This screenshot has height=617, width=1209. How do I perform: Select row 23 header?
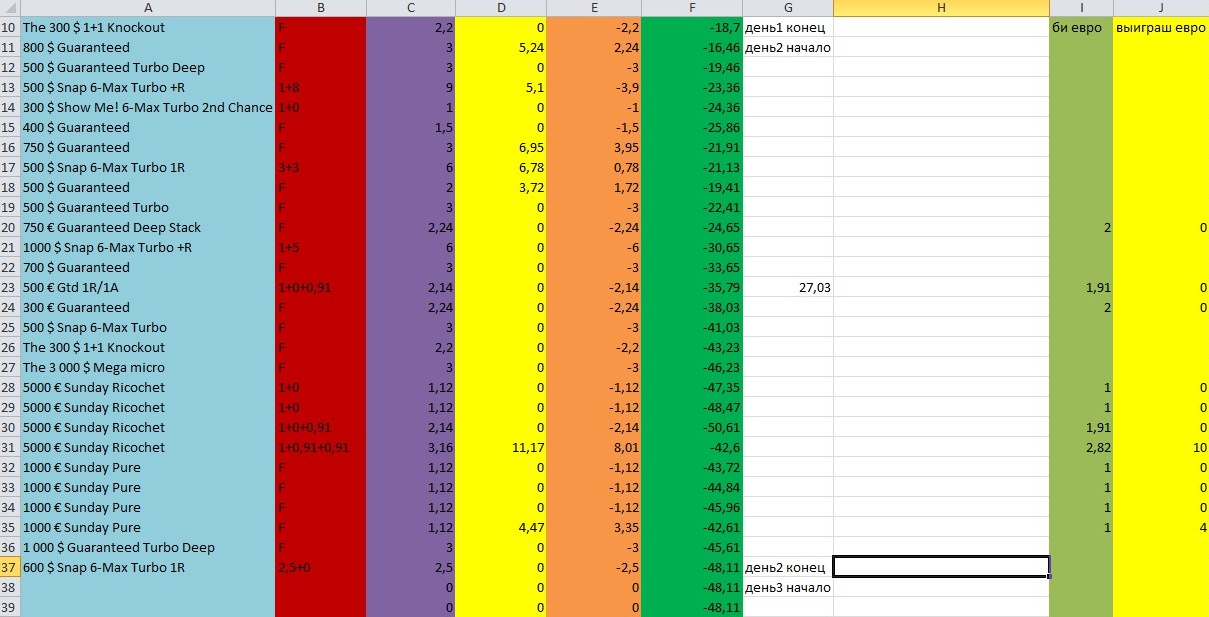click(x=10, y=288)
